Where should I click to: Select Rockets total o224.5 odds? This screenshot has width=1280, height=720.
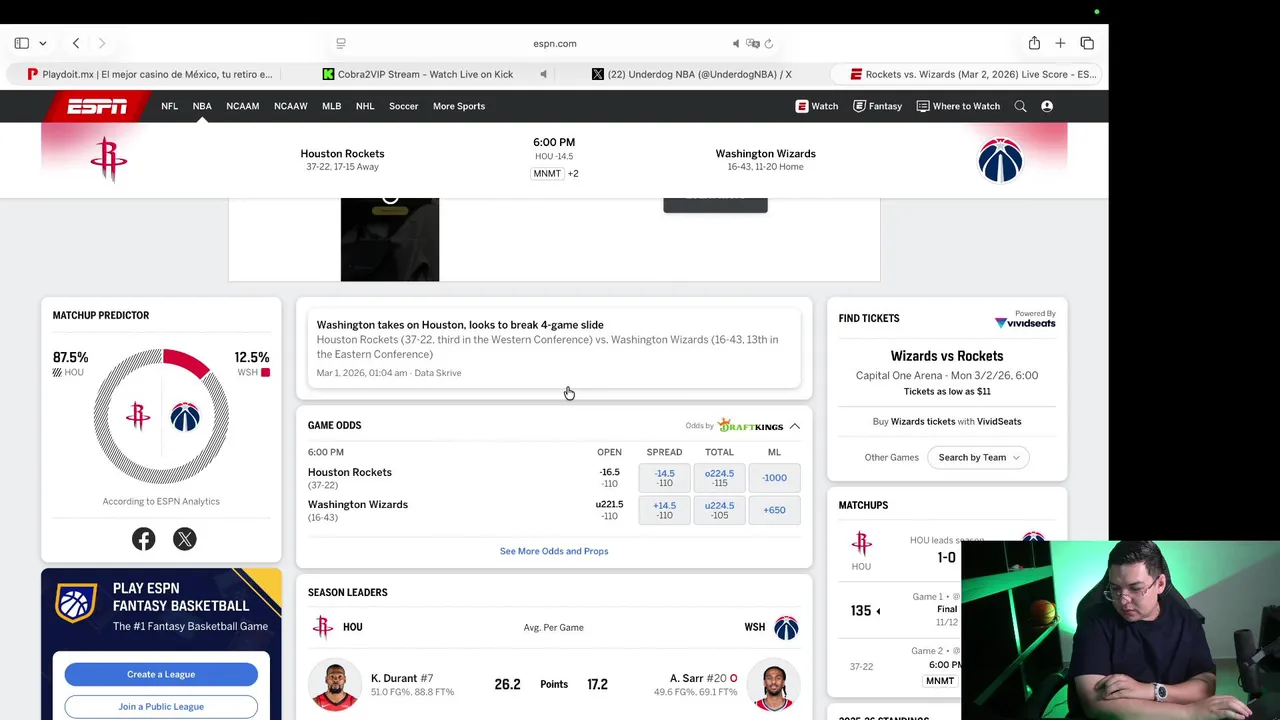[719, 478]
